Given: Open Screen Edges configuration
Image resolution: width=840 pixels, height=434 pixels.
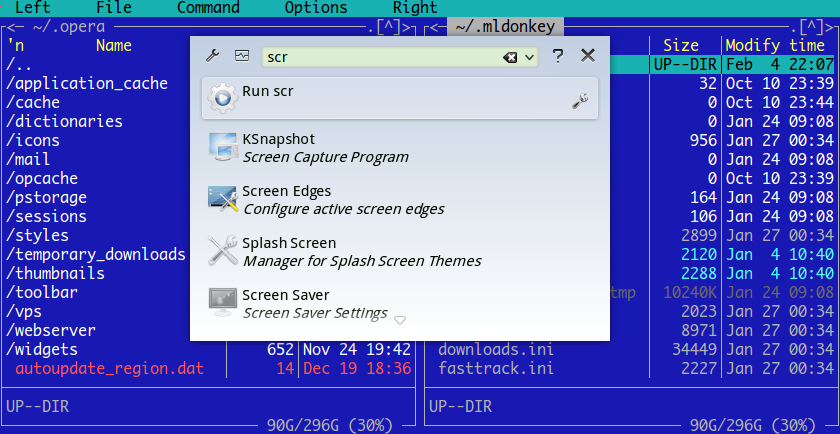Looking at the screenshot, I should tap(400, 200).
